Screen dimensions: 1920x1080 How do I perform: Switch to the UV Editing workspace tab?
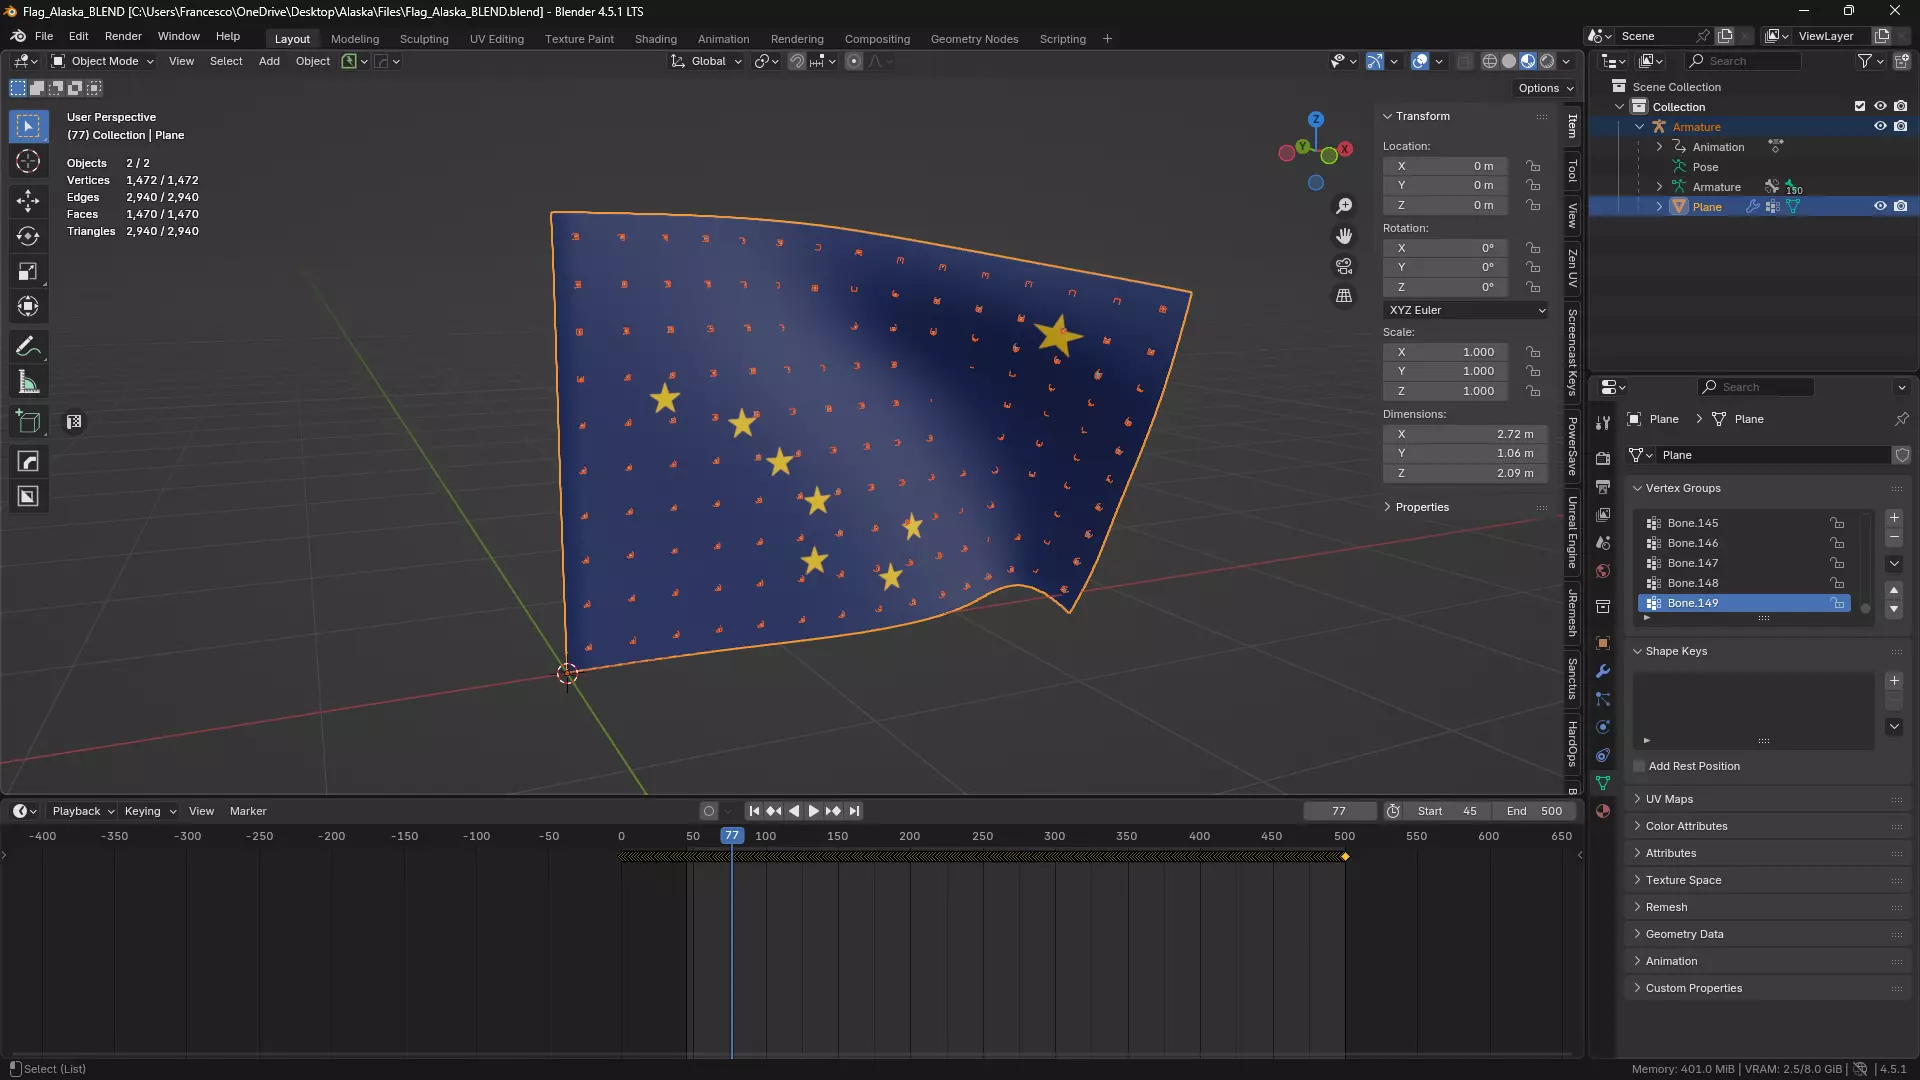click(x=497, y=39)
